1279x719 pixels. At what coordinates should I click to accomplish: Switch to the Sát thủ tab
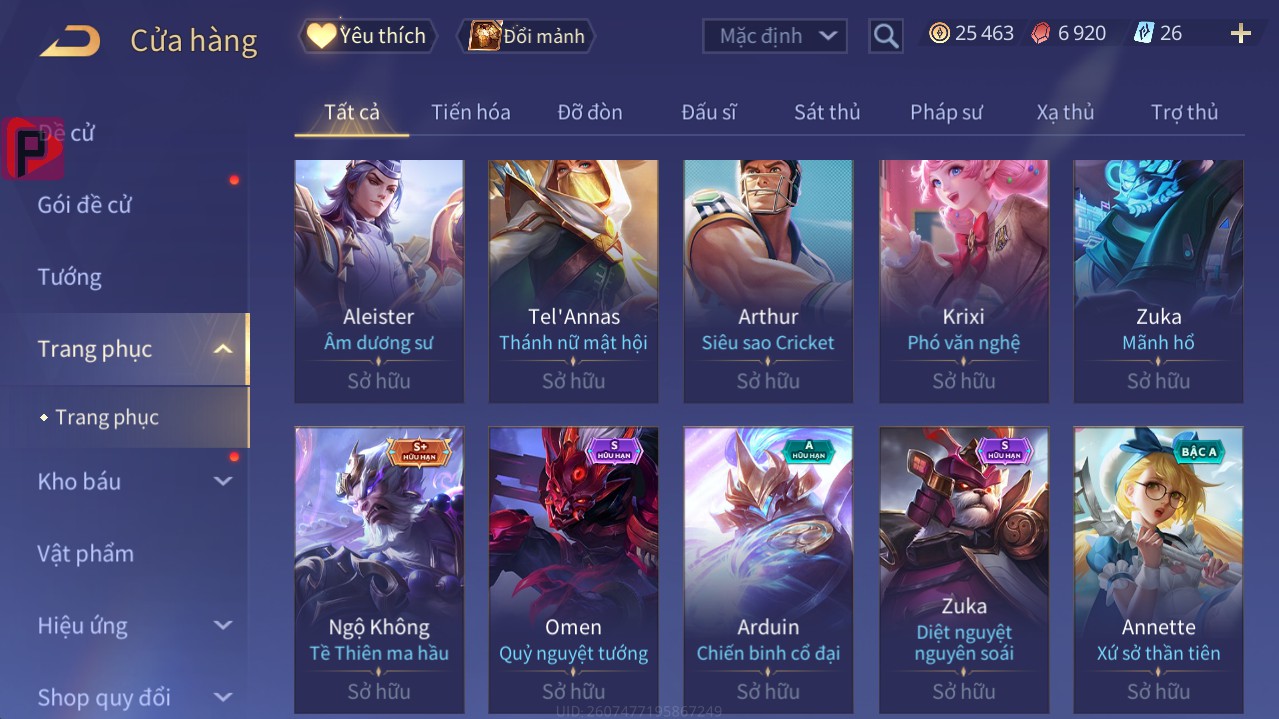coord(827,112)
